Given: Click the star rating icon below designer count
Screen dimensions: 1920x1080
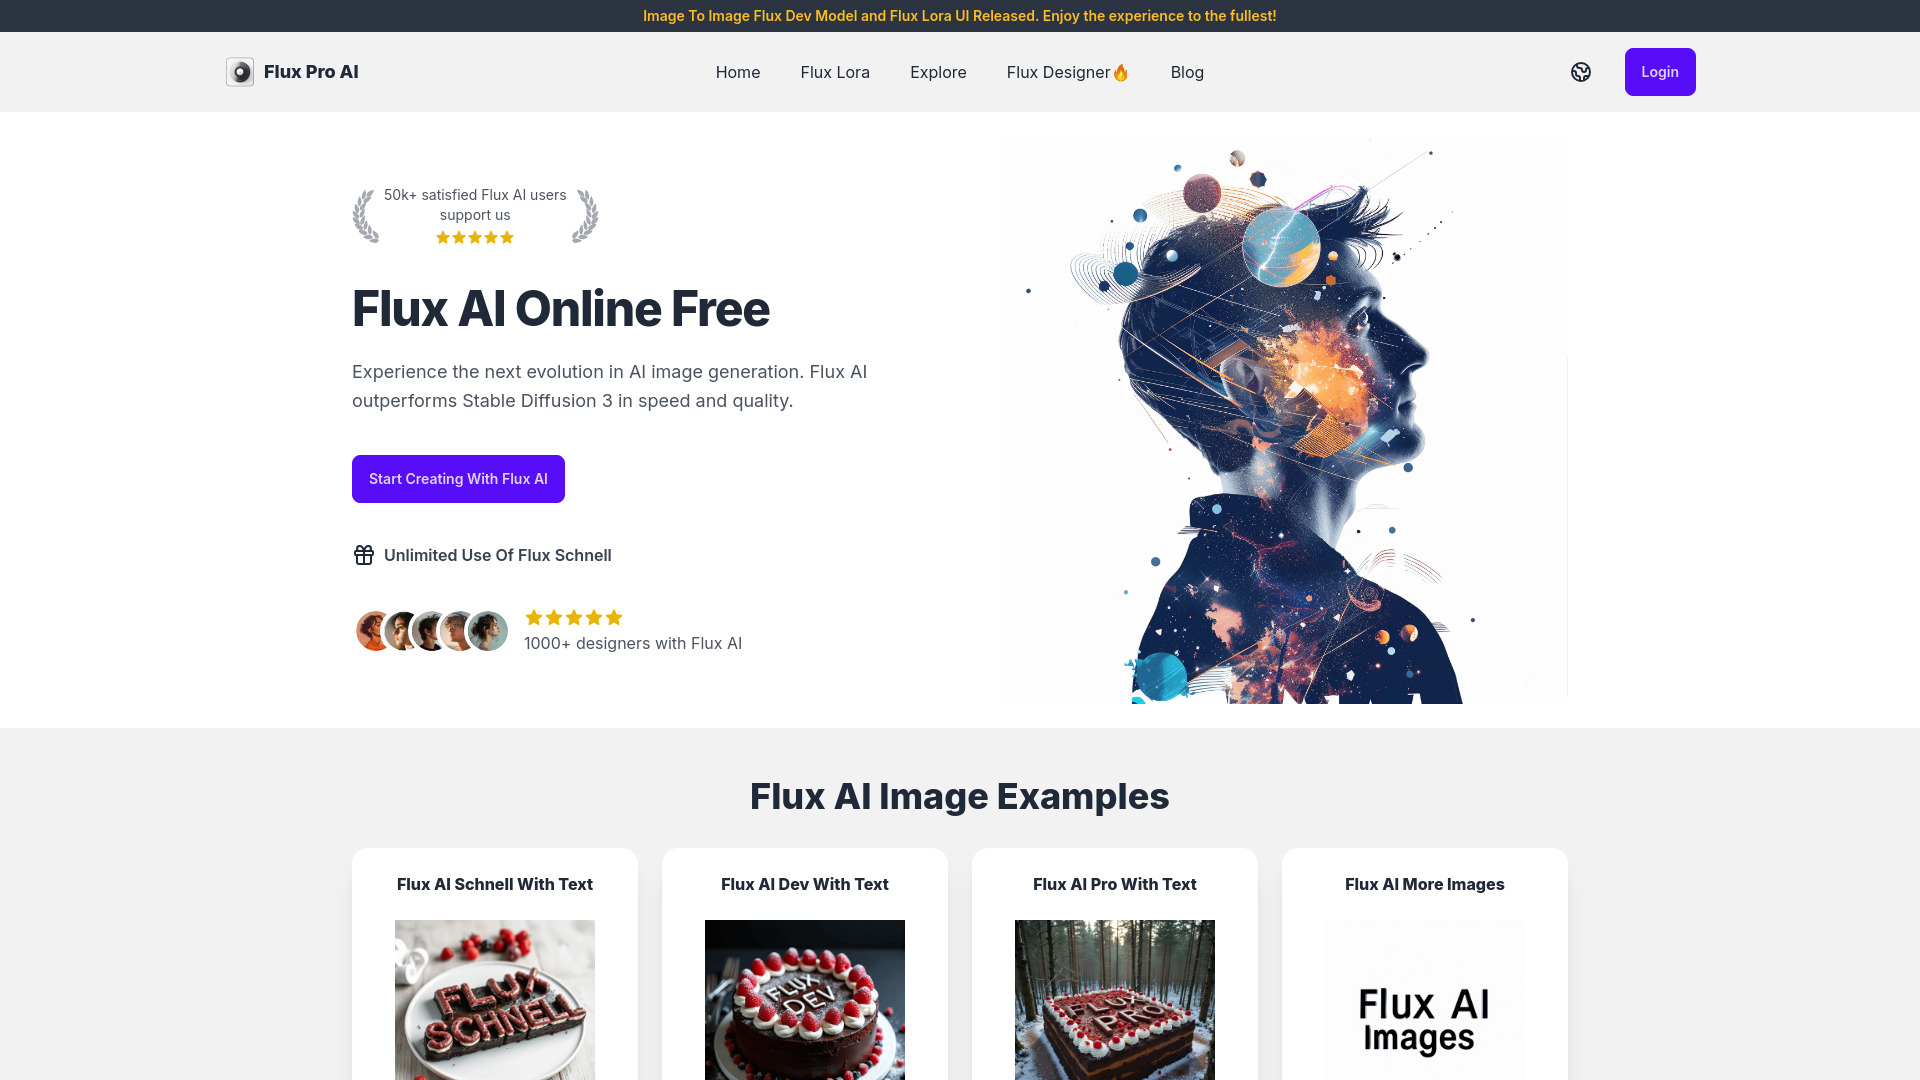Looking at the screenshot, I should [x=574, y=617].
